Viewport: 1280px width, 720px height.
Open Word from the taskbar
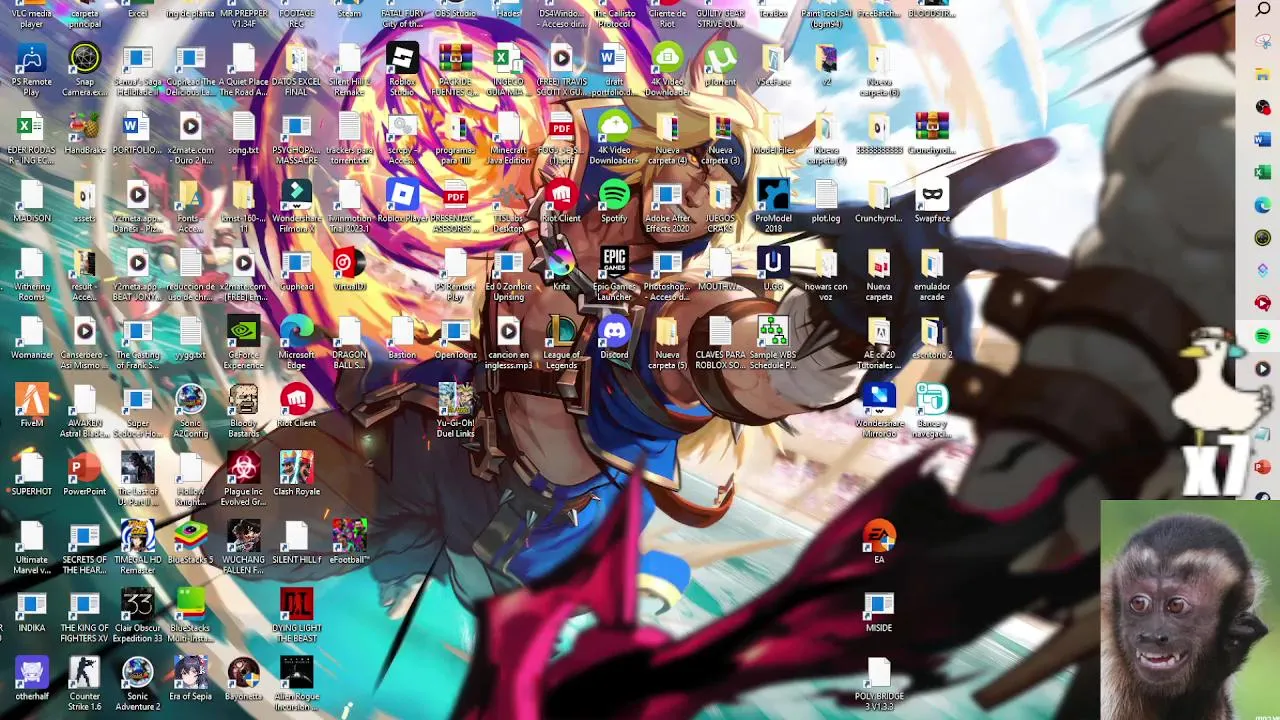pyautogui.click(x=1263, y=139)
